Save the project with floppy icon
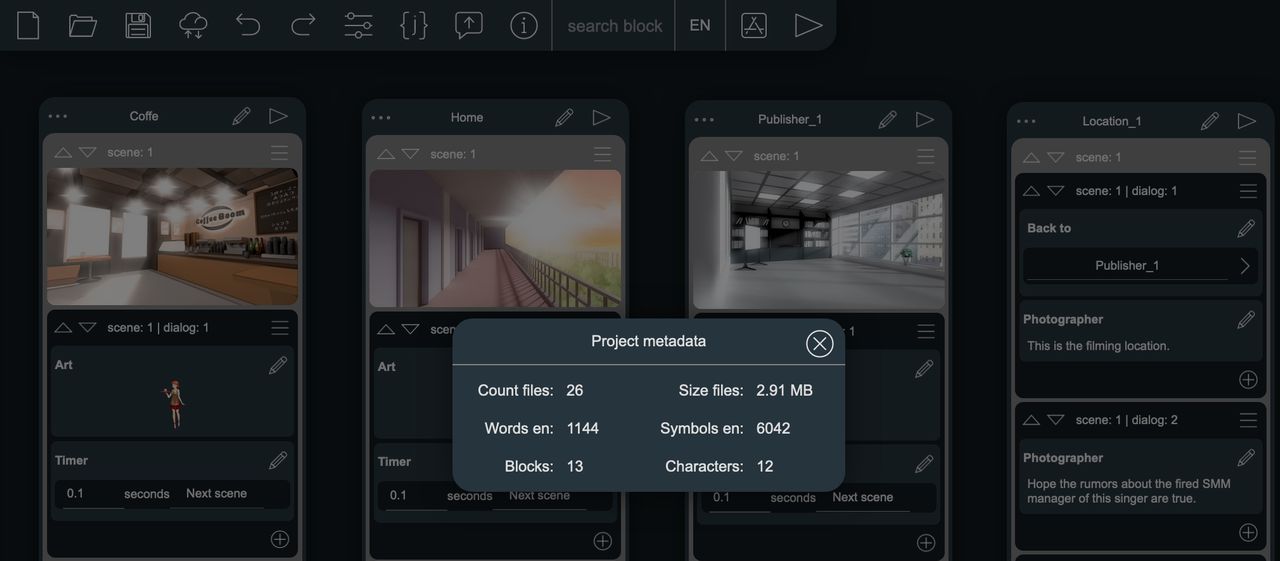The width and height of the screenshot is (1280, 561). (x=138, y=25)
